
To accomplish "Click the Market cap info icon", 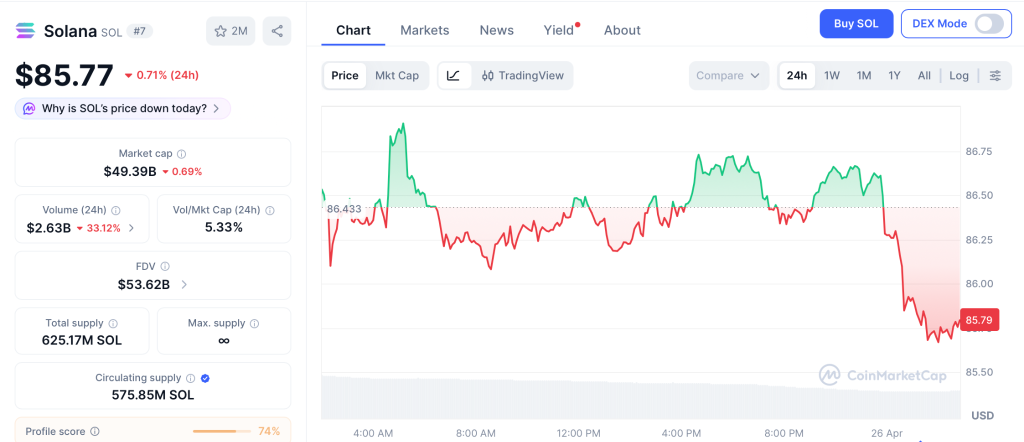I will click(181, 154).
